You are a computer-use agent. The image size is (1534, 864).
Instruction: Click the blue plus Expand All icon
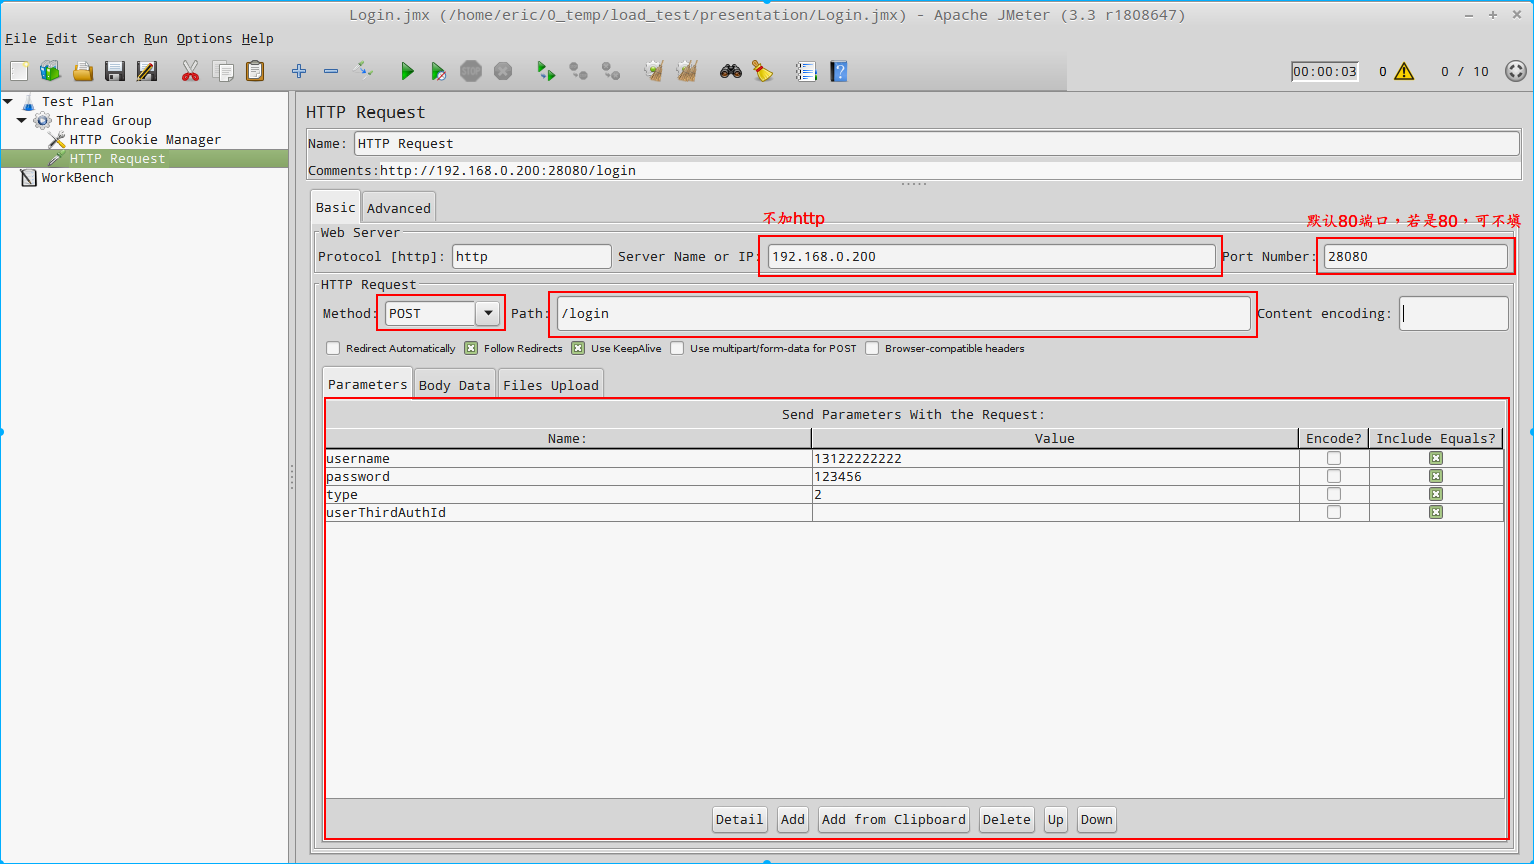tap(299, 71)
